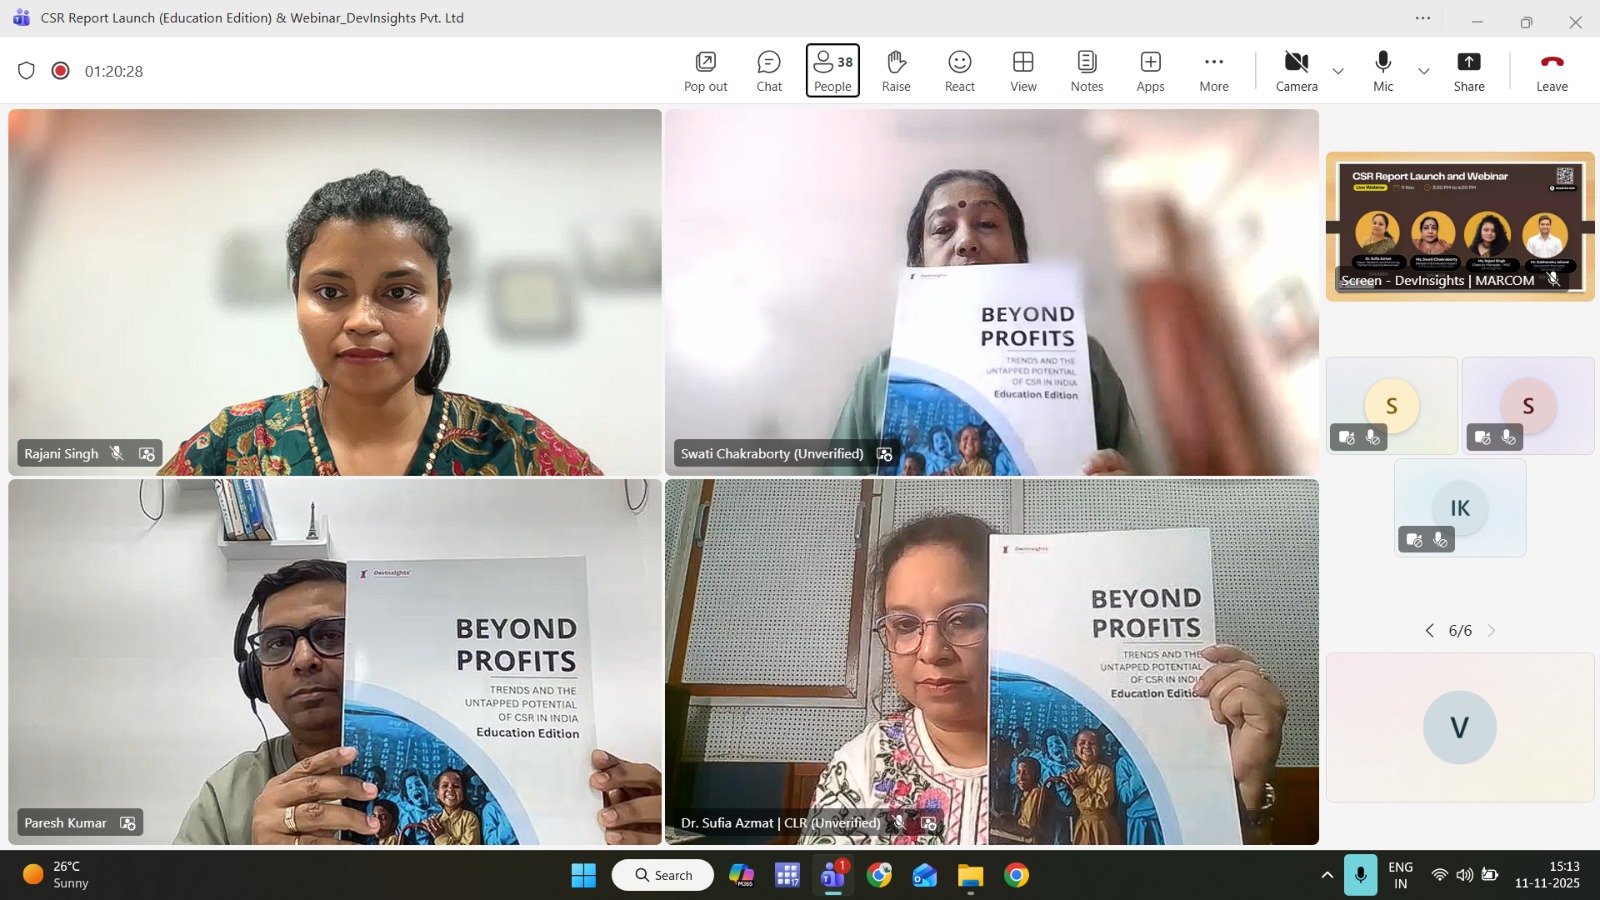Click Paresh Kumar's video status icon
Screen dimensions: 1600x900
(128, 823)
